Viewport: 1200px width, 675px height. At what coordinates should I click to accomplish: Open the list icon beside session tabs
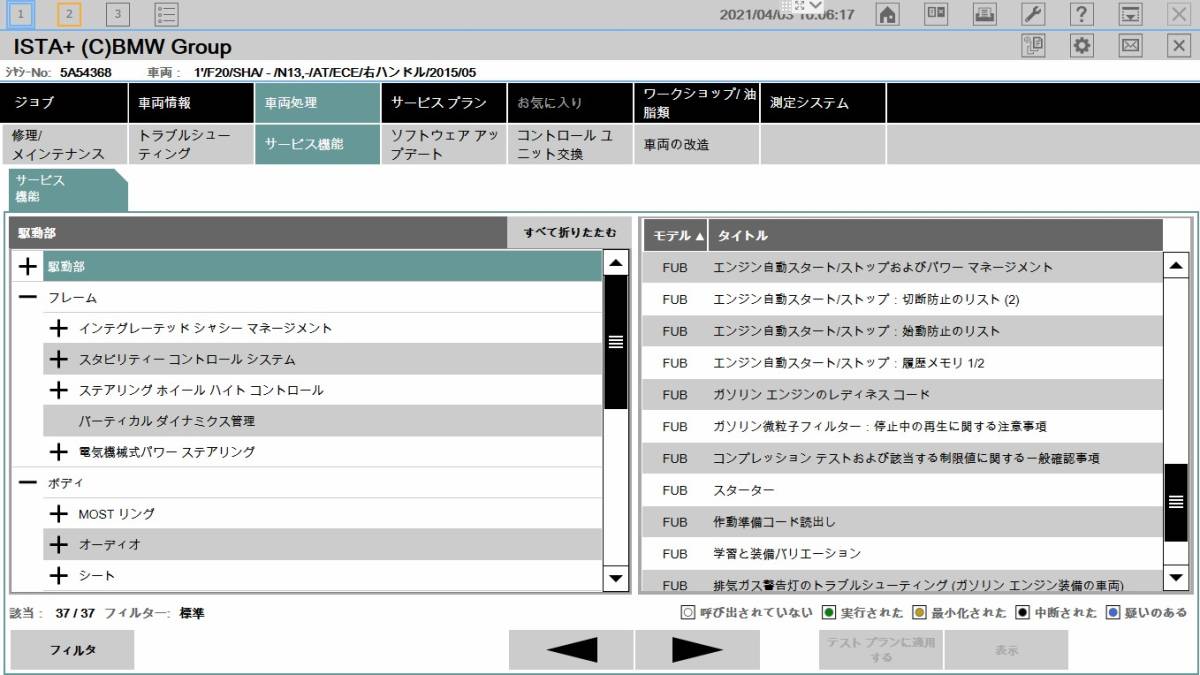click(166, 14)
